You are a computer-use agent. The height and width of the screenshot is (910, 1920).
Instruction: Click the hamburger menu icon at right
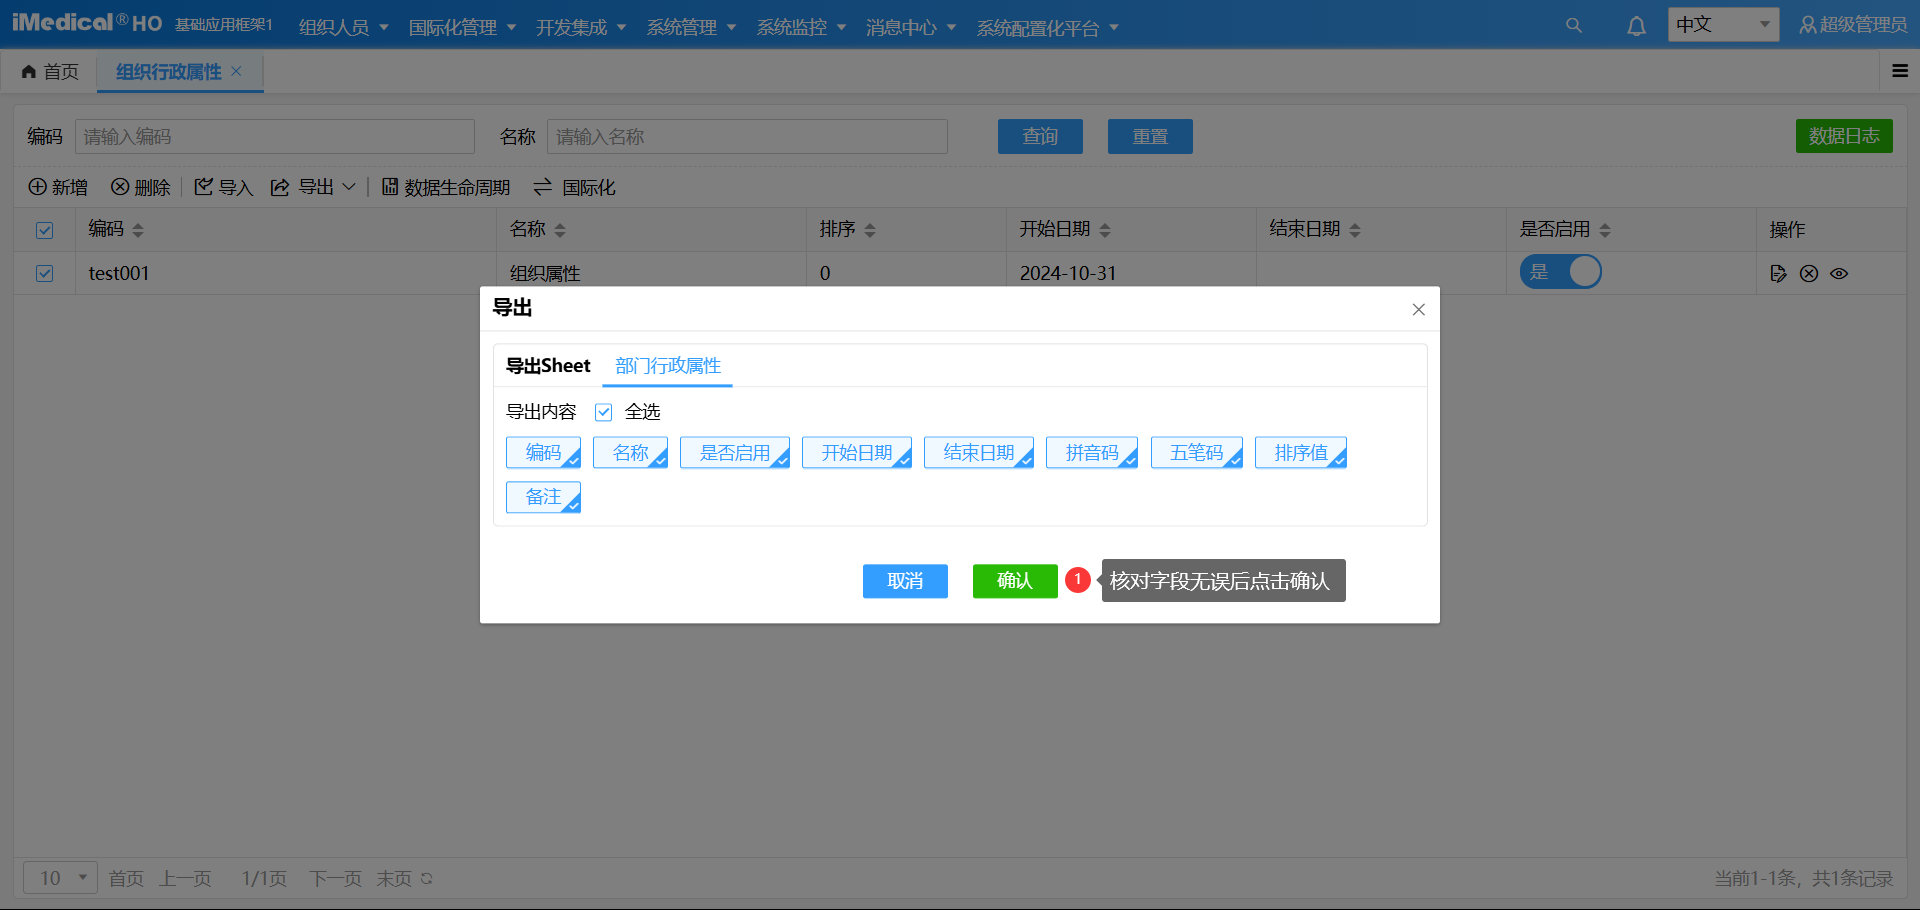coord(1900,71)
